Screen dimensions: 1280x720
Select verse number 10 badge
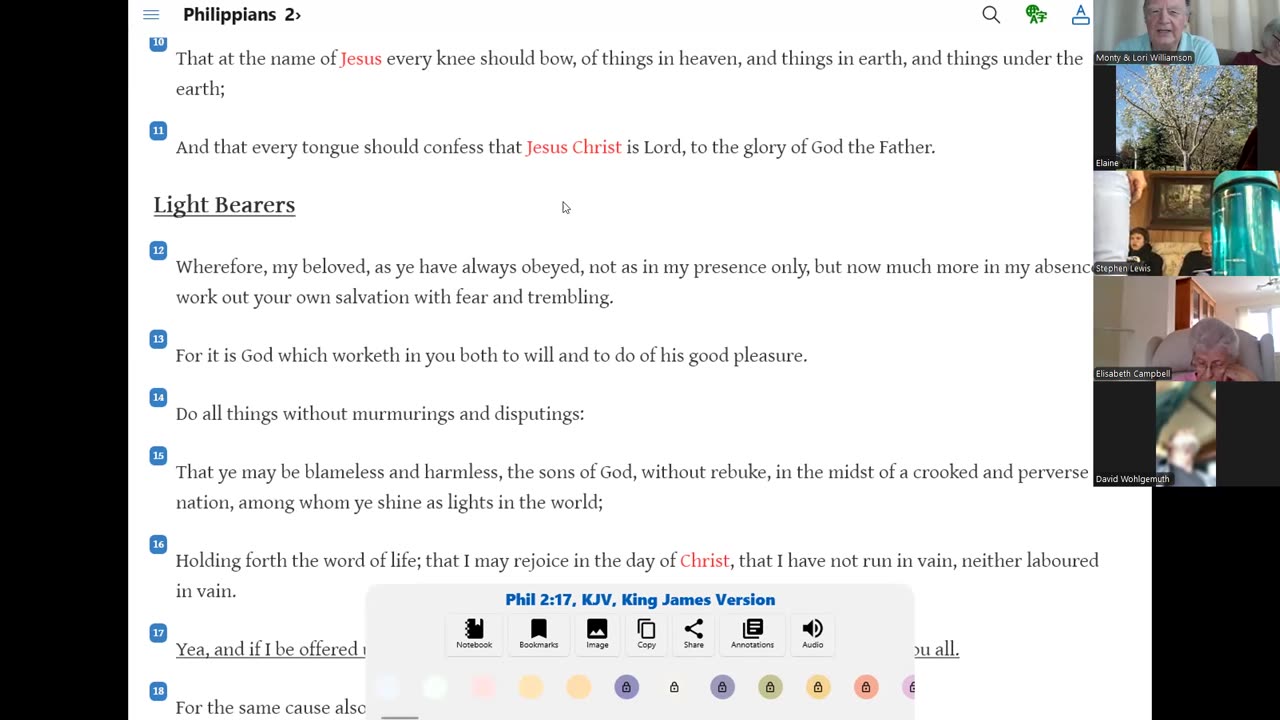coord(158,42)
